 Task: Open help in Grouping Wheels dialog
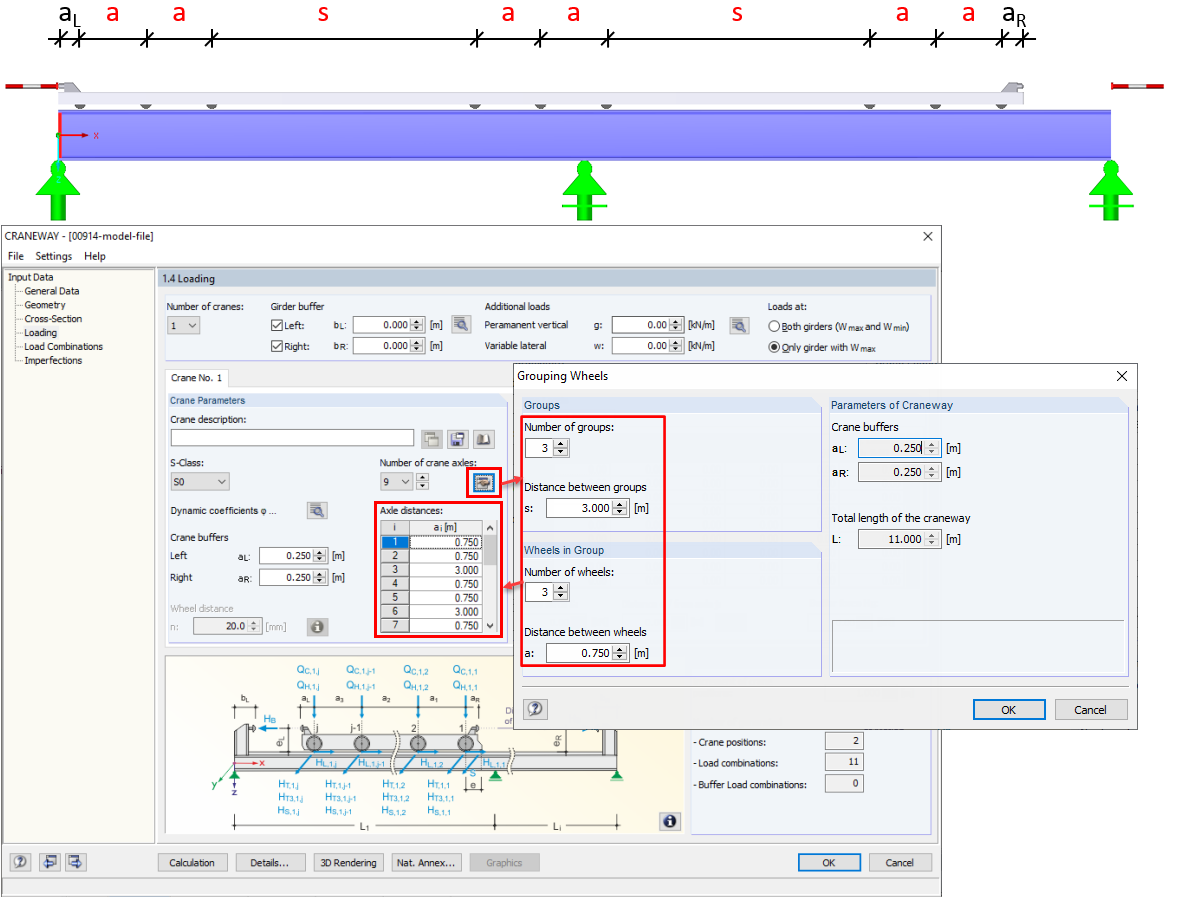pos(535,709)
